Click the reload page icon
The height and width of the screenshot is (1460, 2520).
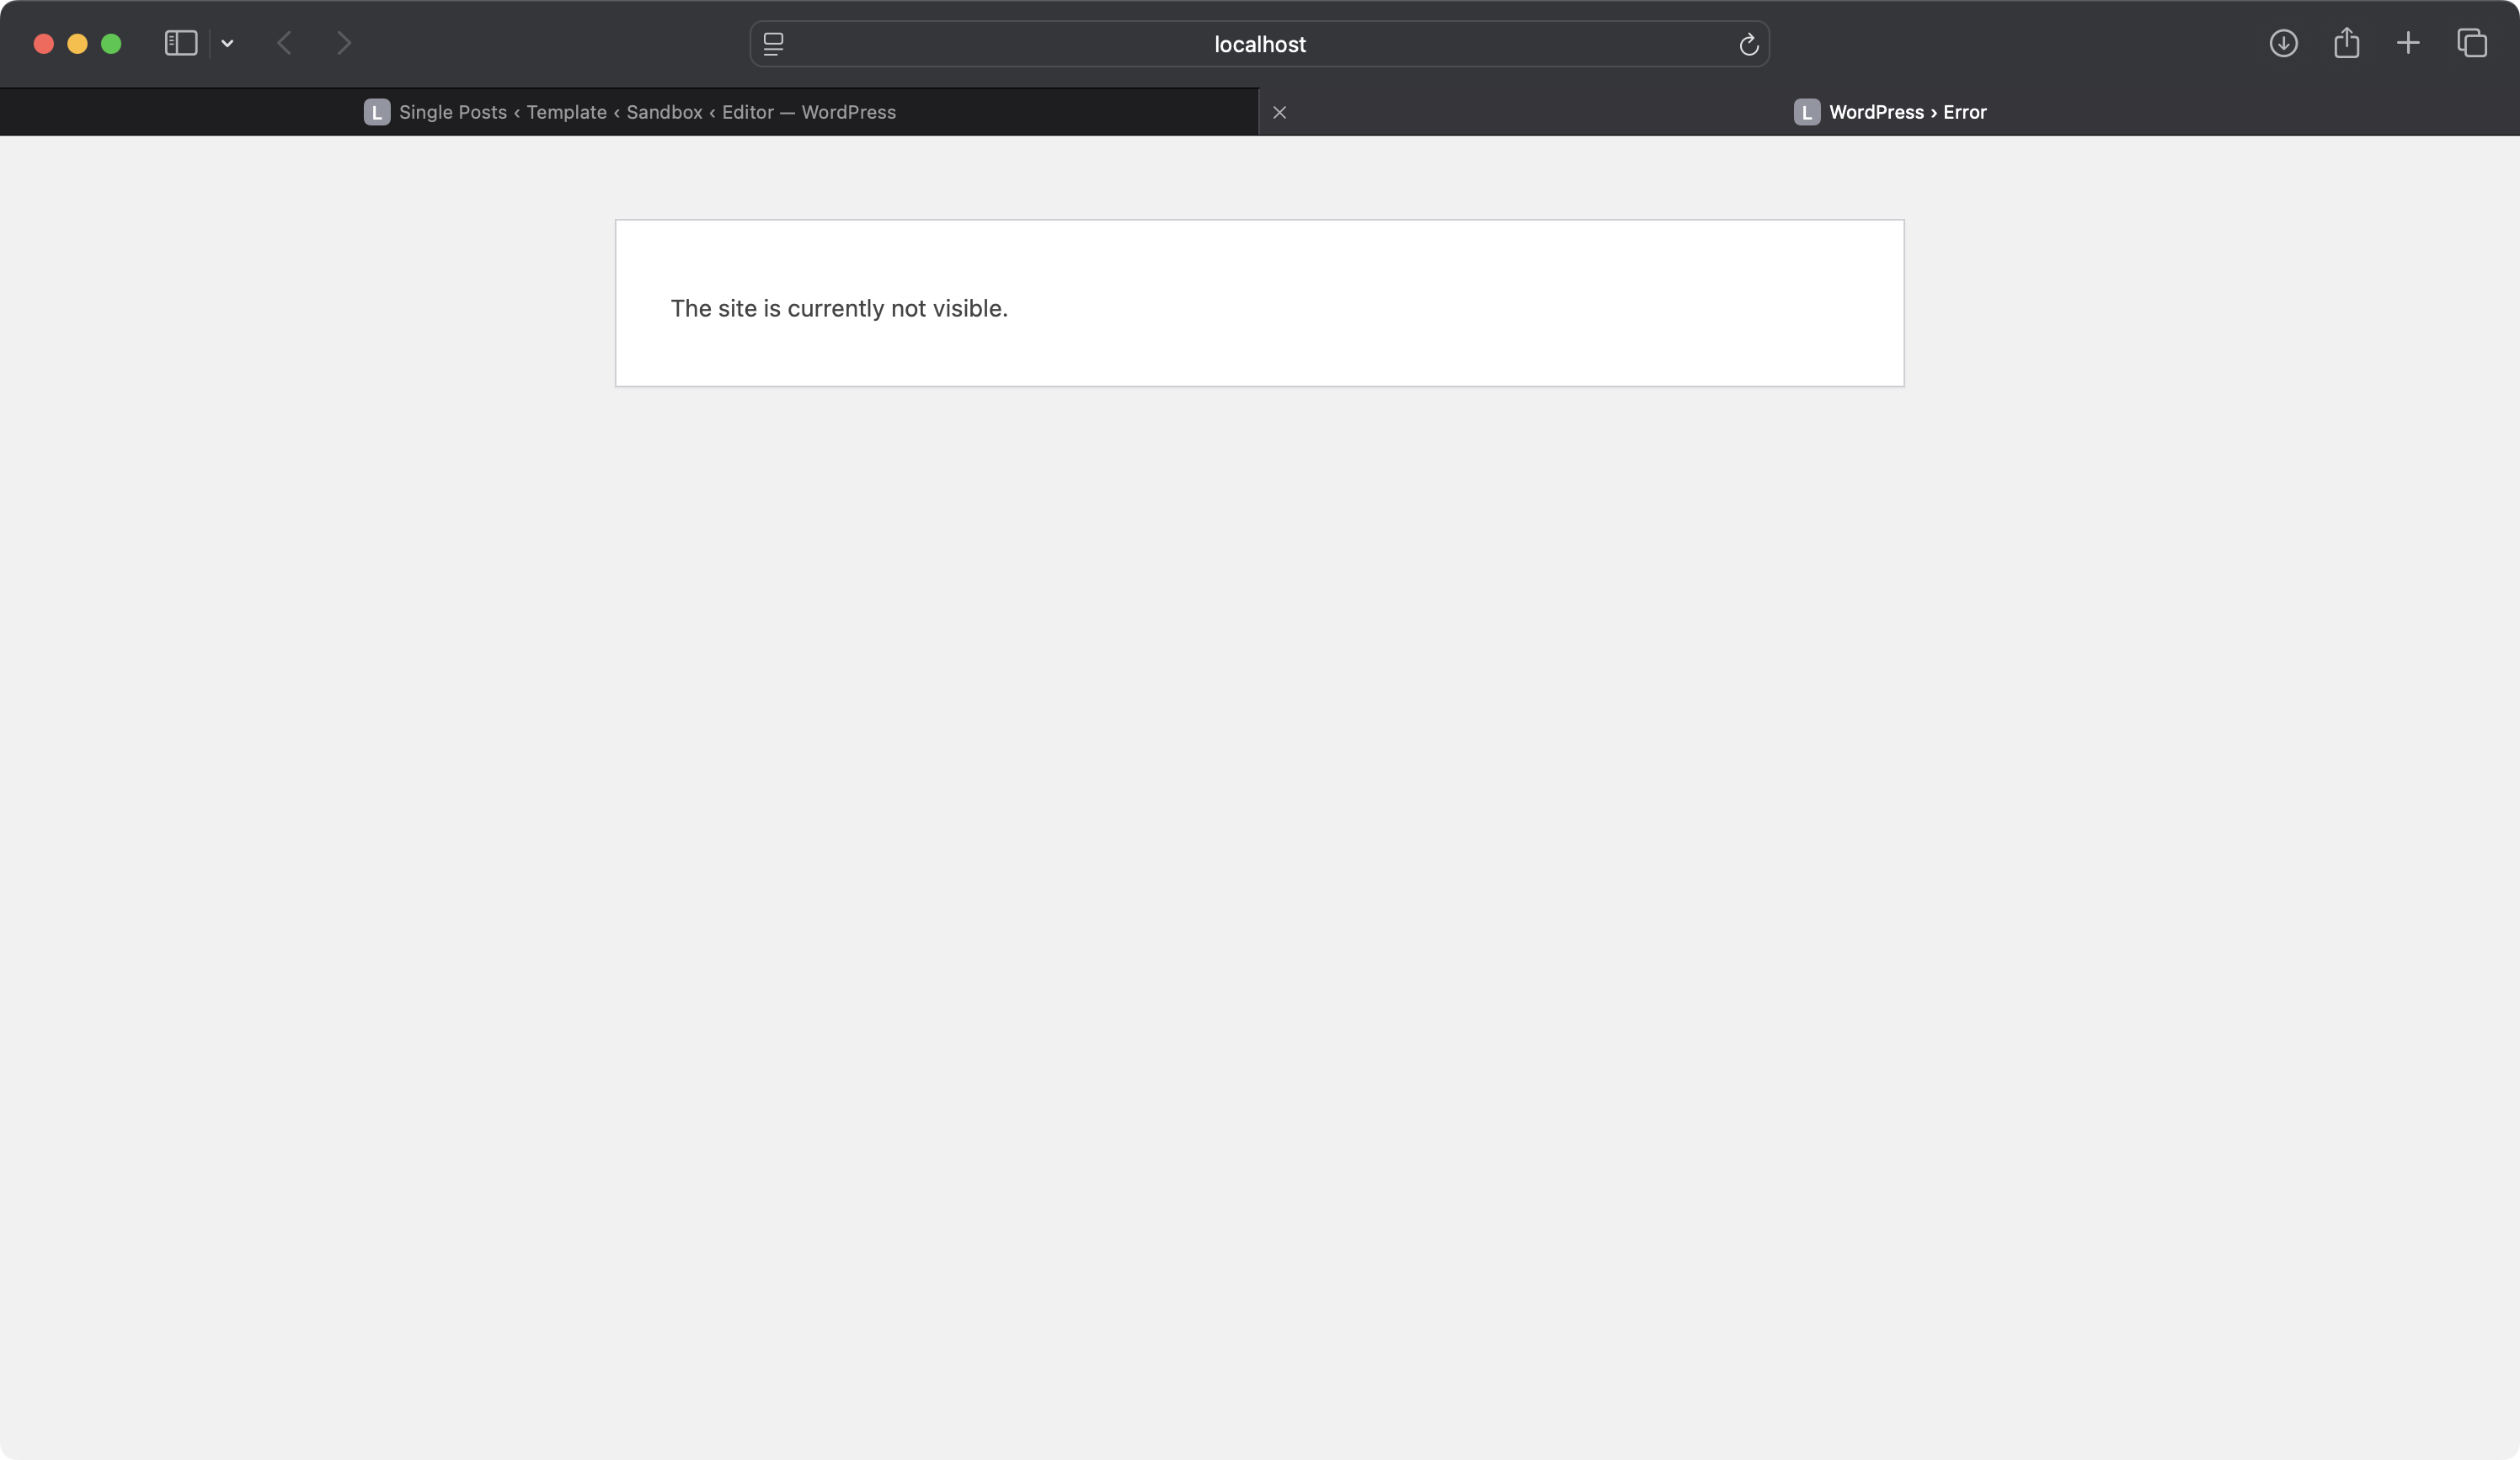tap(1750, 44)
